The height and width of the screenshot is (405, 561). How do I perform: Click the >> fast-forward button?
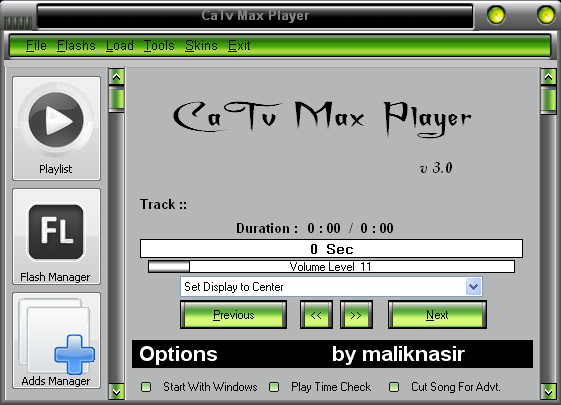pos(356,315)
